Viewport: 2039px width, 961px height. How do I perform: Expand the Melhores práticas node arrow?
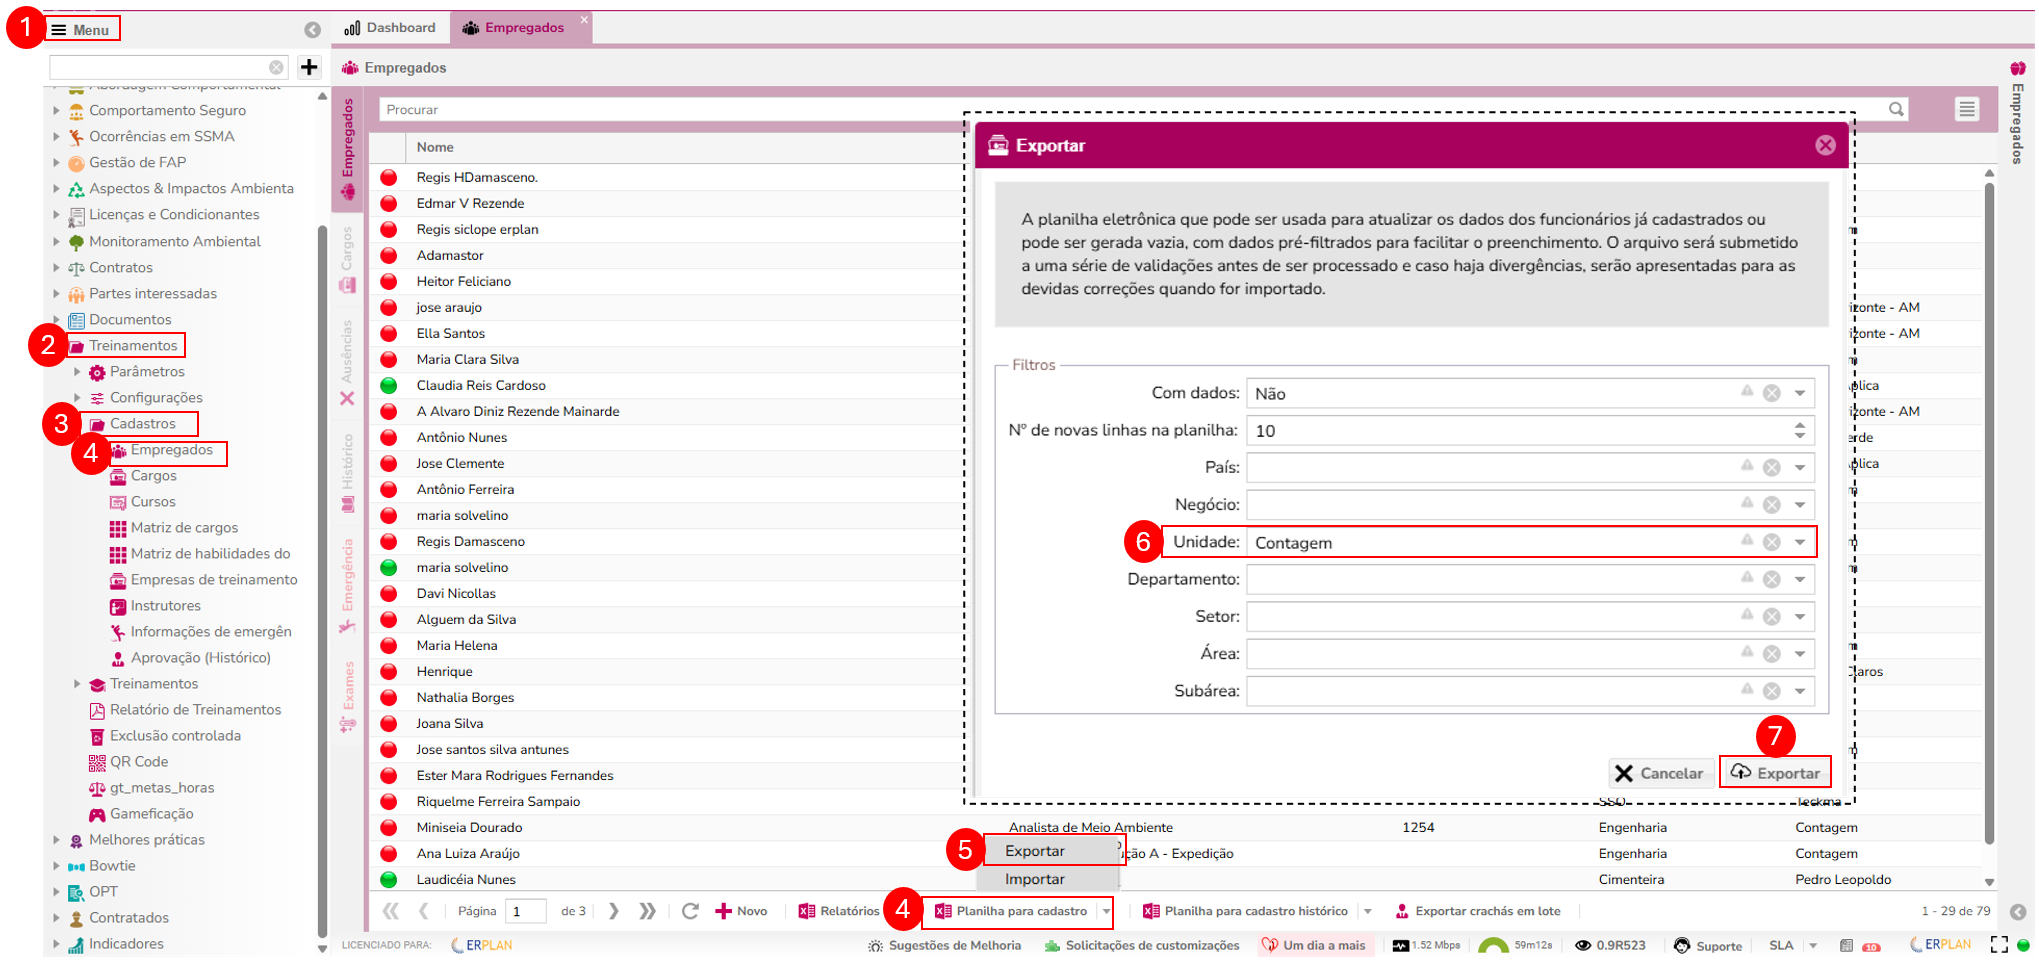point(56,840)
